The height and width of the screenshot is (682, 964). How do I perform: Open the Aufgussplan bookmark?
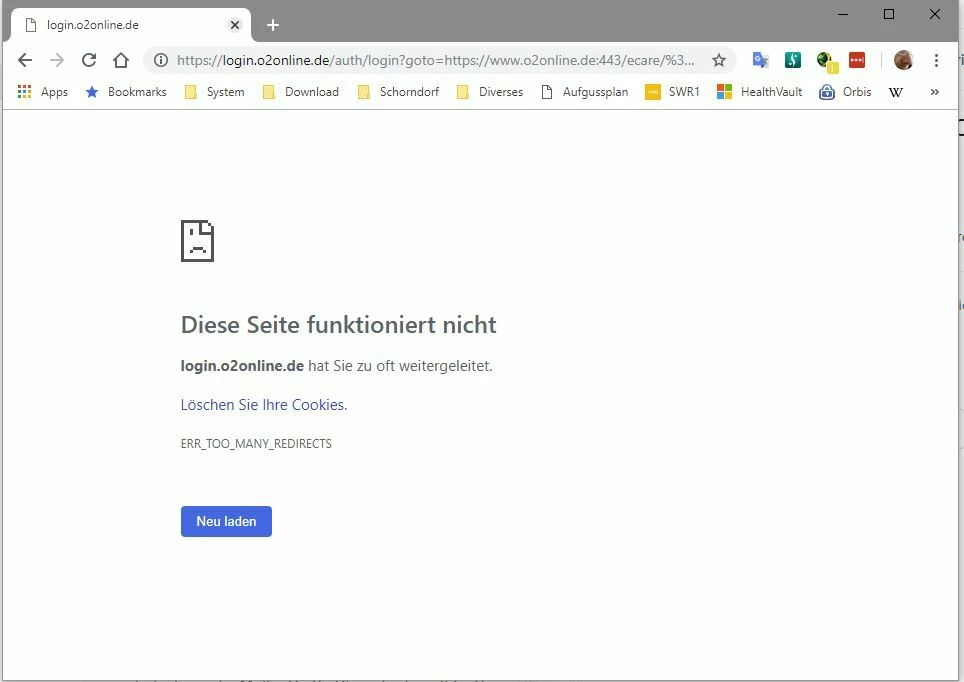585,92
